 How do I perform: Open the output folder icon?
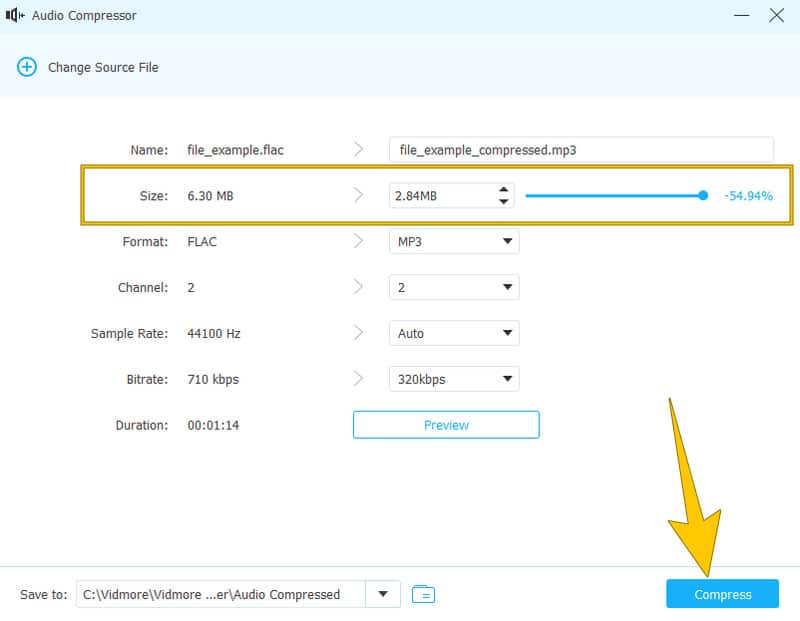(424, 594)
